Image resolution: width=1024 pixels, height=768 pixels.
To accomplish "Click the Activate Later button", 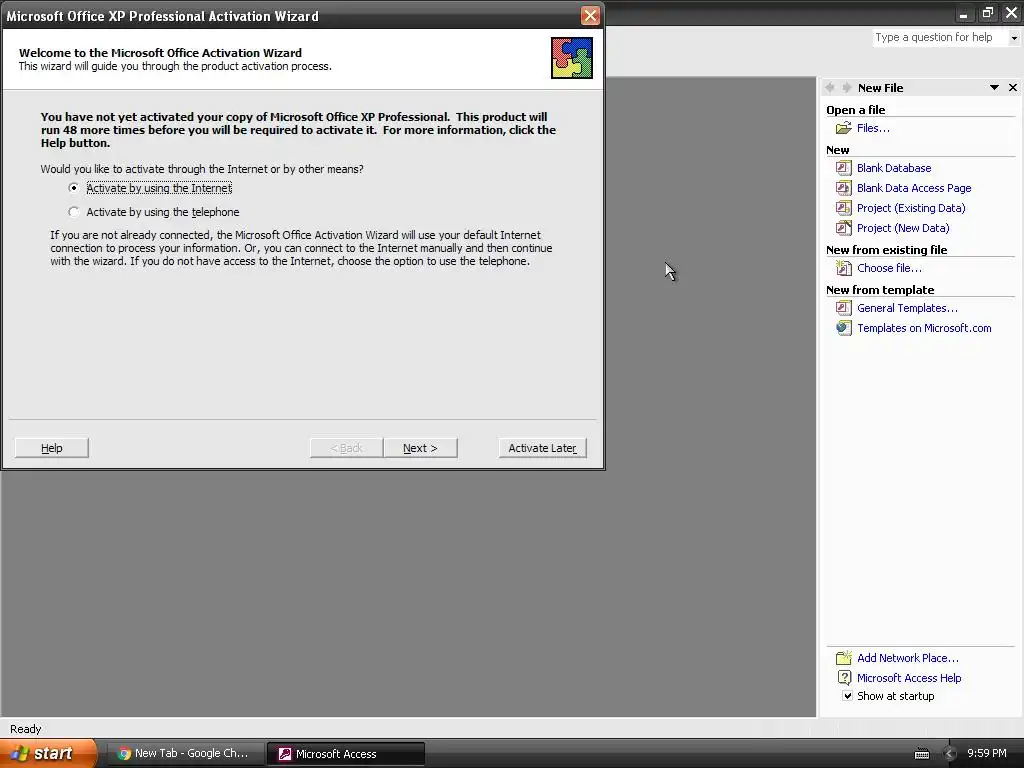I will (x=543, y=448).
